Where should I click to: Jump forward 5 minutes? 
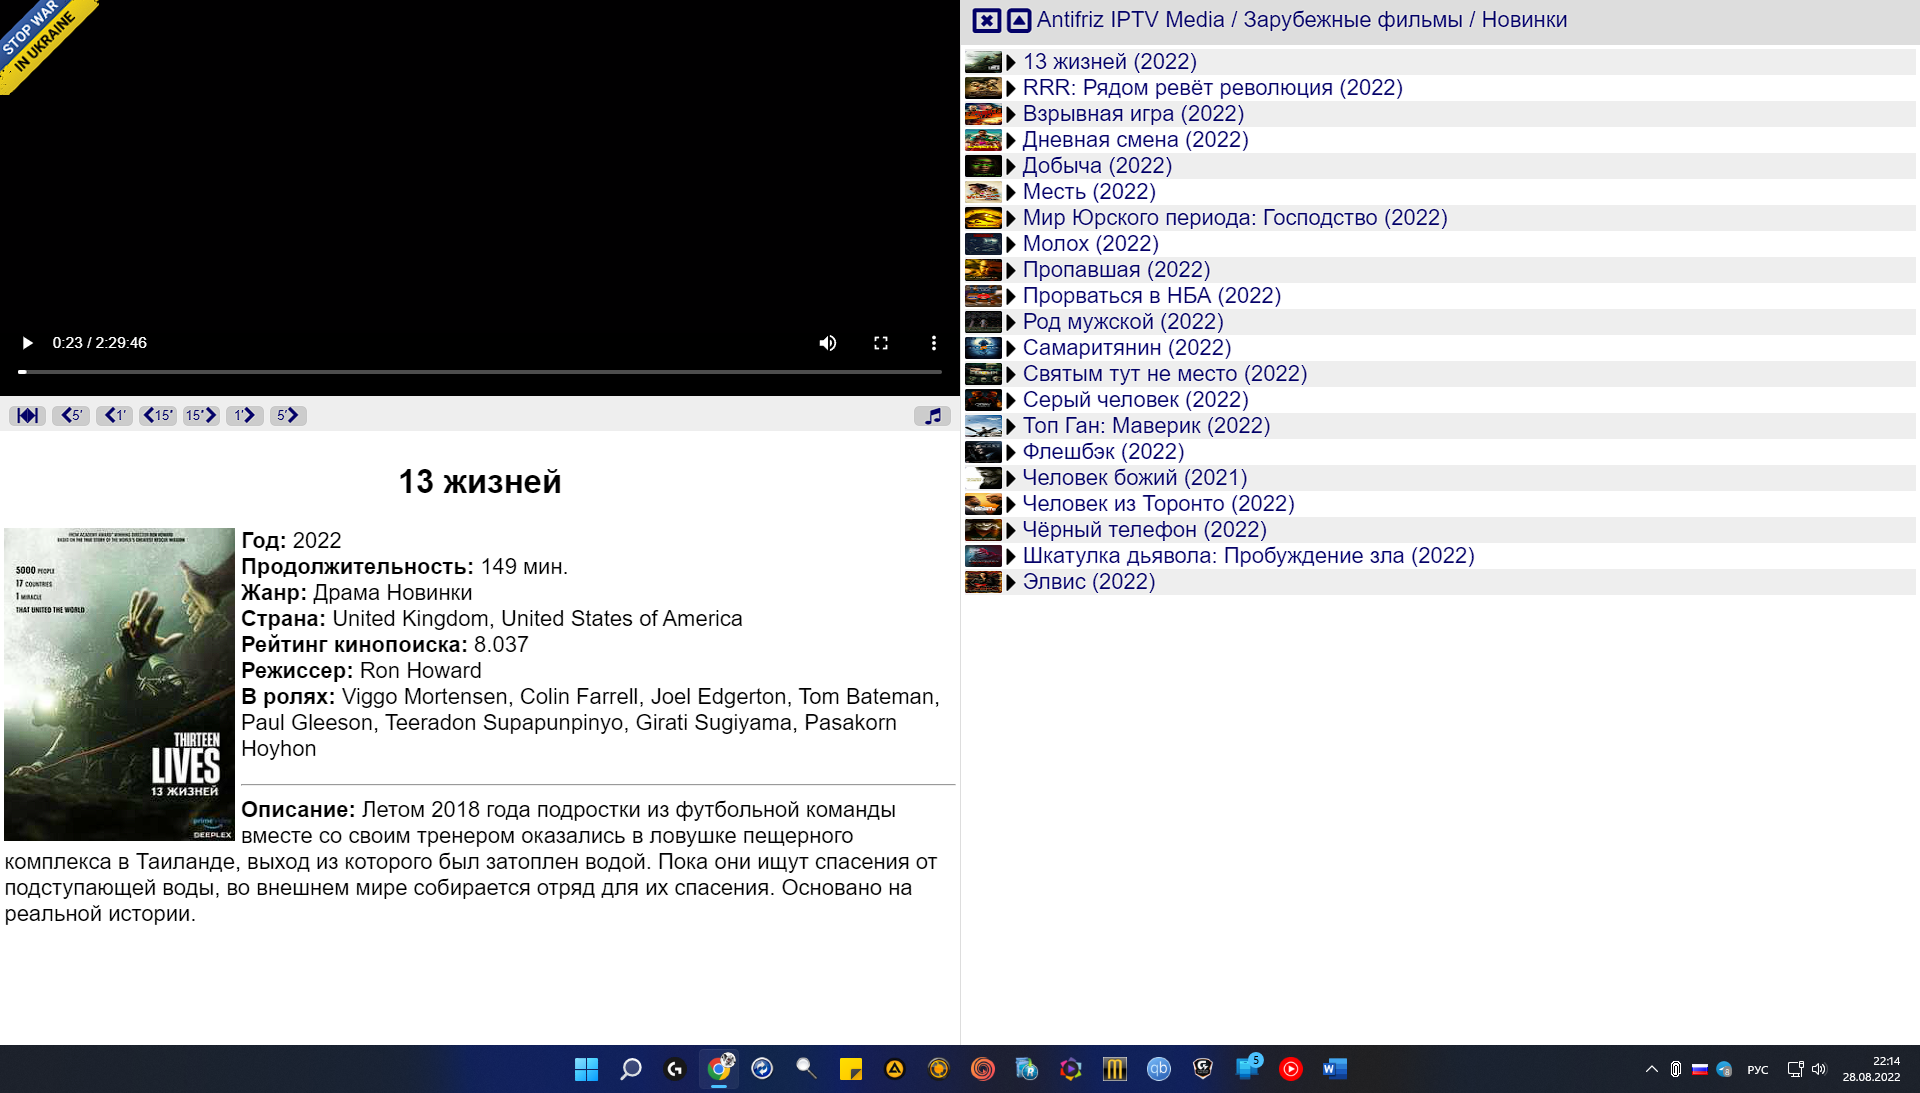(x=288, y=415)
